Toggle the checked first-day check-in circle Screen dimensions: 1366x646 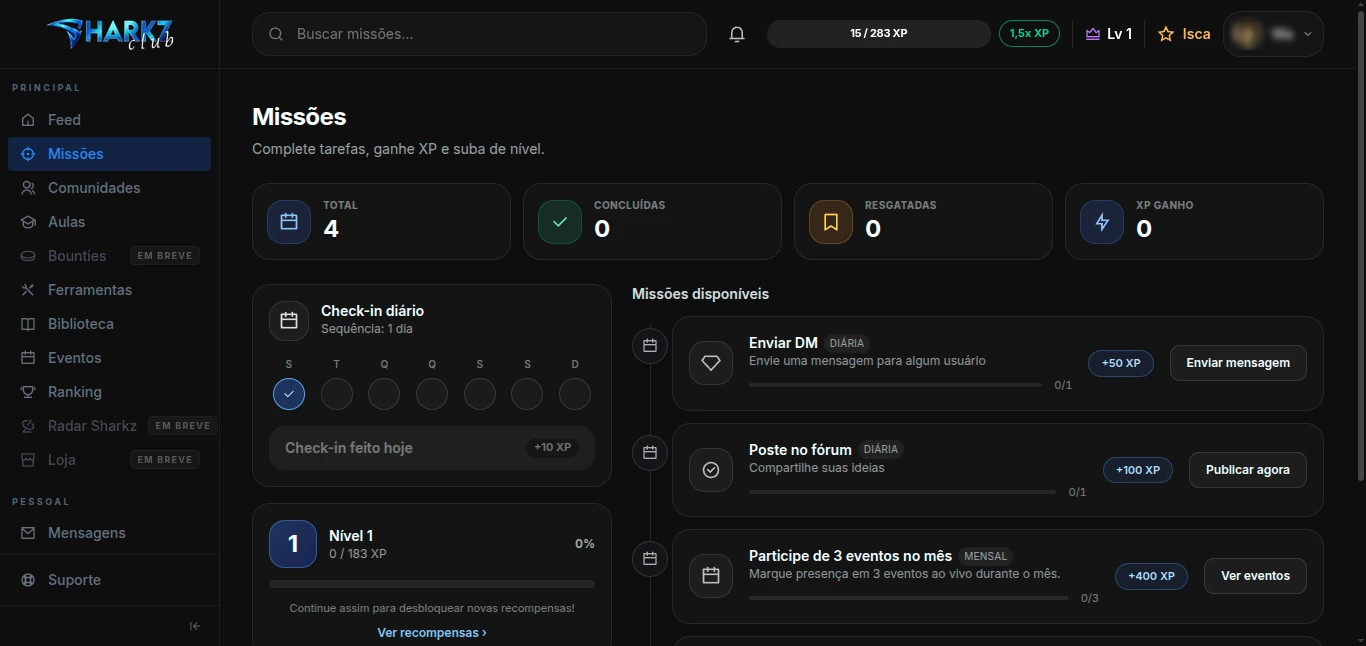tap(289, 394)
